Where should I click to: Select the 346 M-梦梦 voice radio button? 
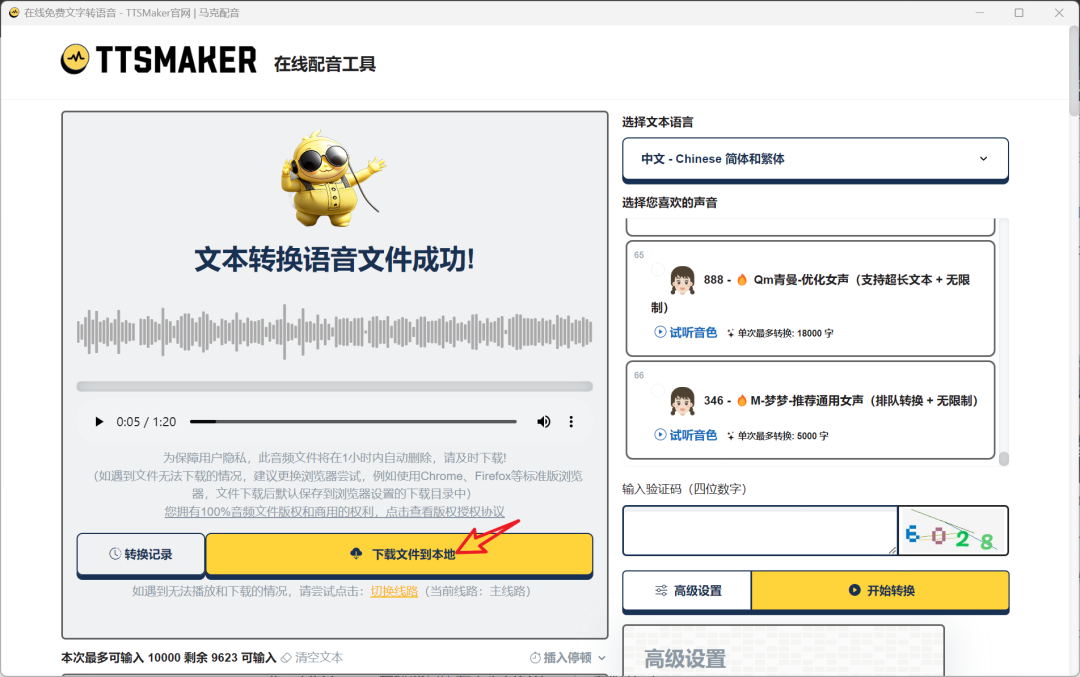coord(658,390)
